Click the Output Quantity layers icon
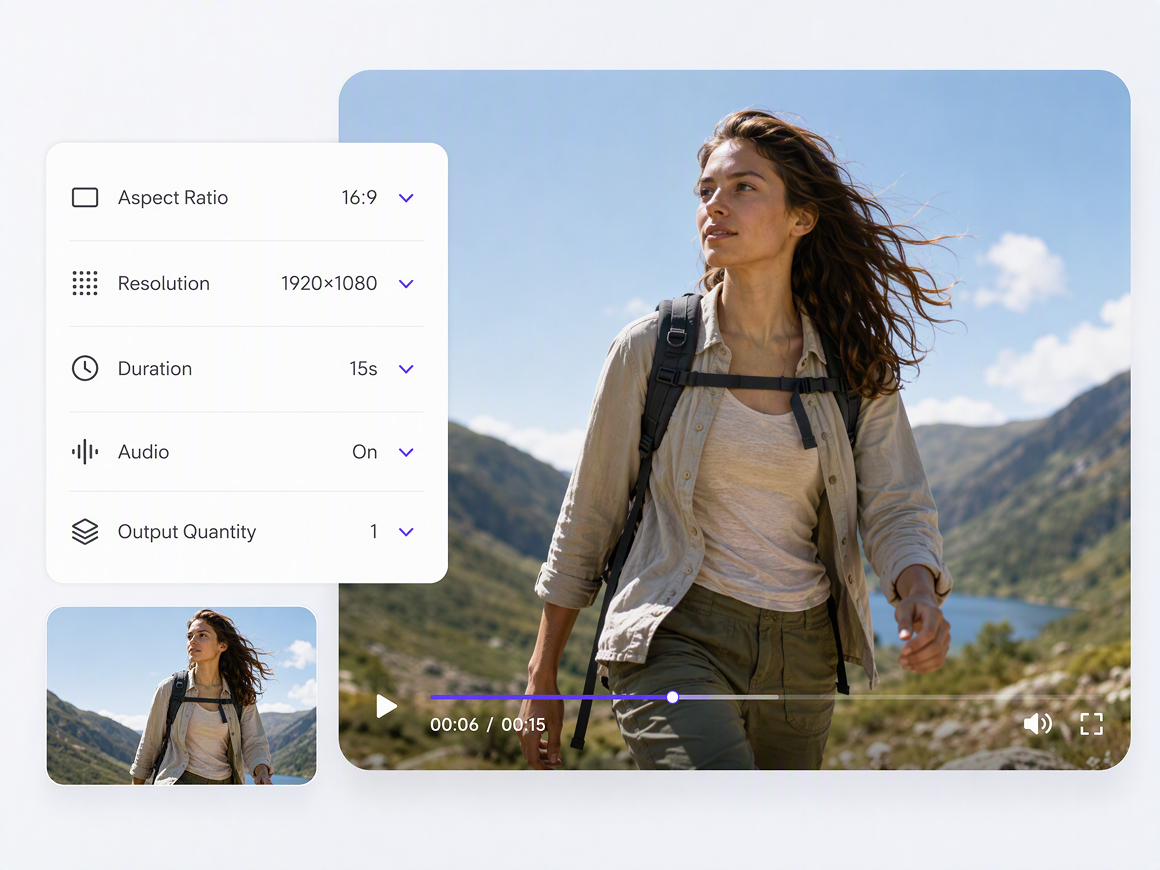The image size is (1160, 870). [85, 531]
